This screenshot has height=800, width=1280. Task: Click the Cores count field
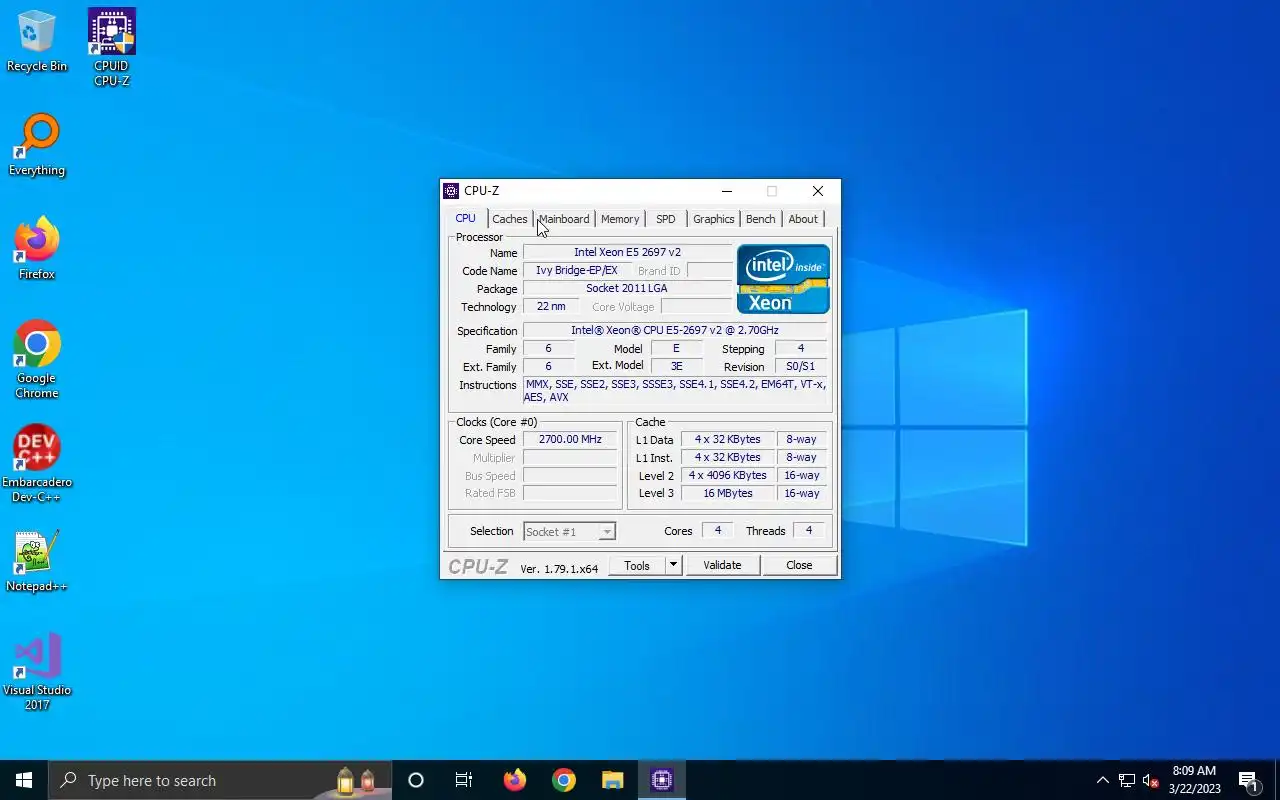point(717,530)
